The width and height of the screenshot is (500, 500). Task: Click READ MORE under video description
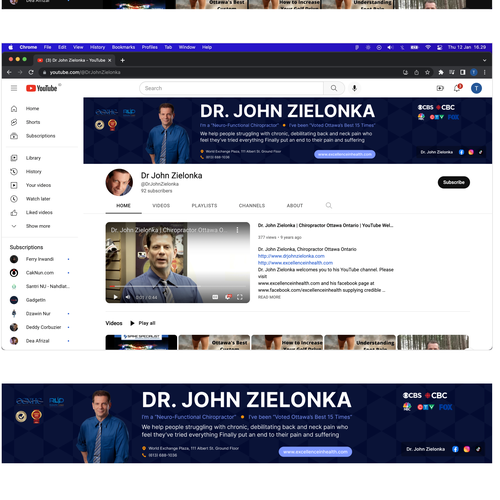click(269, 297)
